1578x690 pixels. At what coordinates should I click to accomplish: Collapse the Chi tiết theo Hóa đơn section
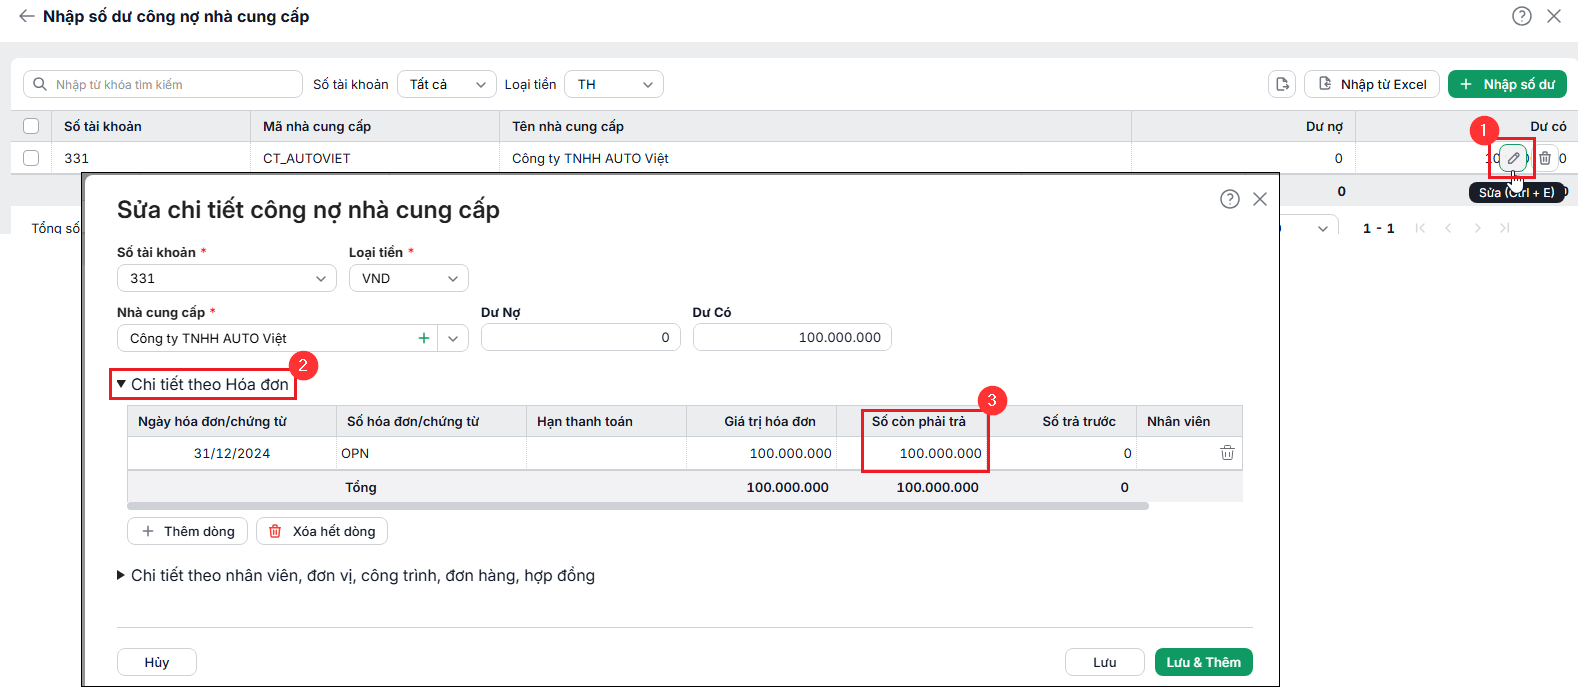[203, 384]
